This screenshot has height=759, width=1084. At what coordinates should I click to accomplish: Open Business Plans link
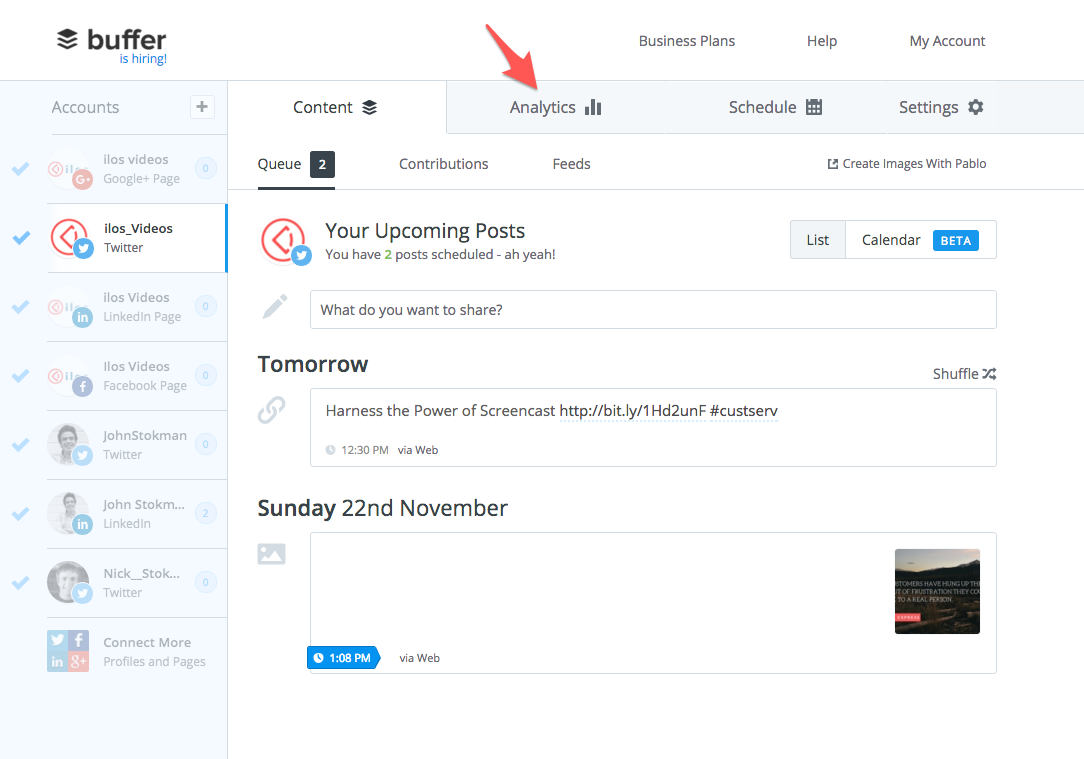coord(686,41)
